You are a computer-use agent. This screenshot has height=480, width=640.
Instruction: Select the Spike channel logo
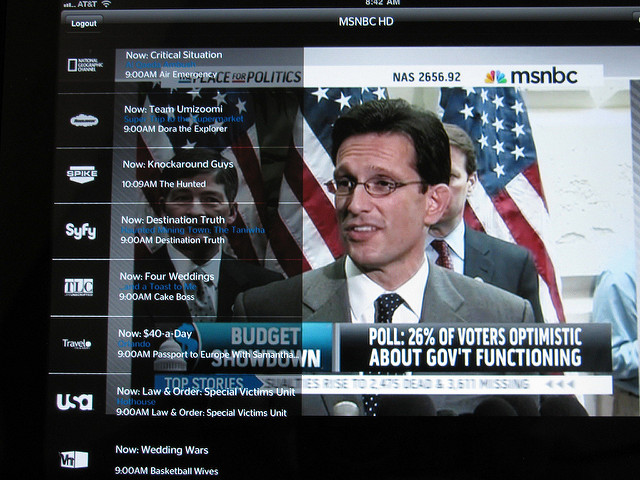click(82, 174)
